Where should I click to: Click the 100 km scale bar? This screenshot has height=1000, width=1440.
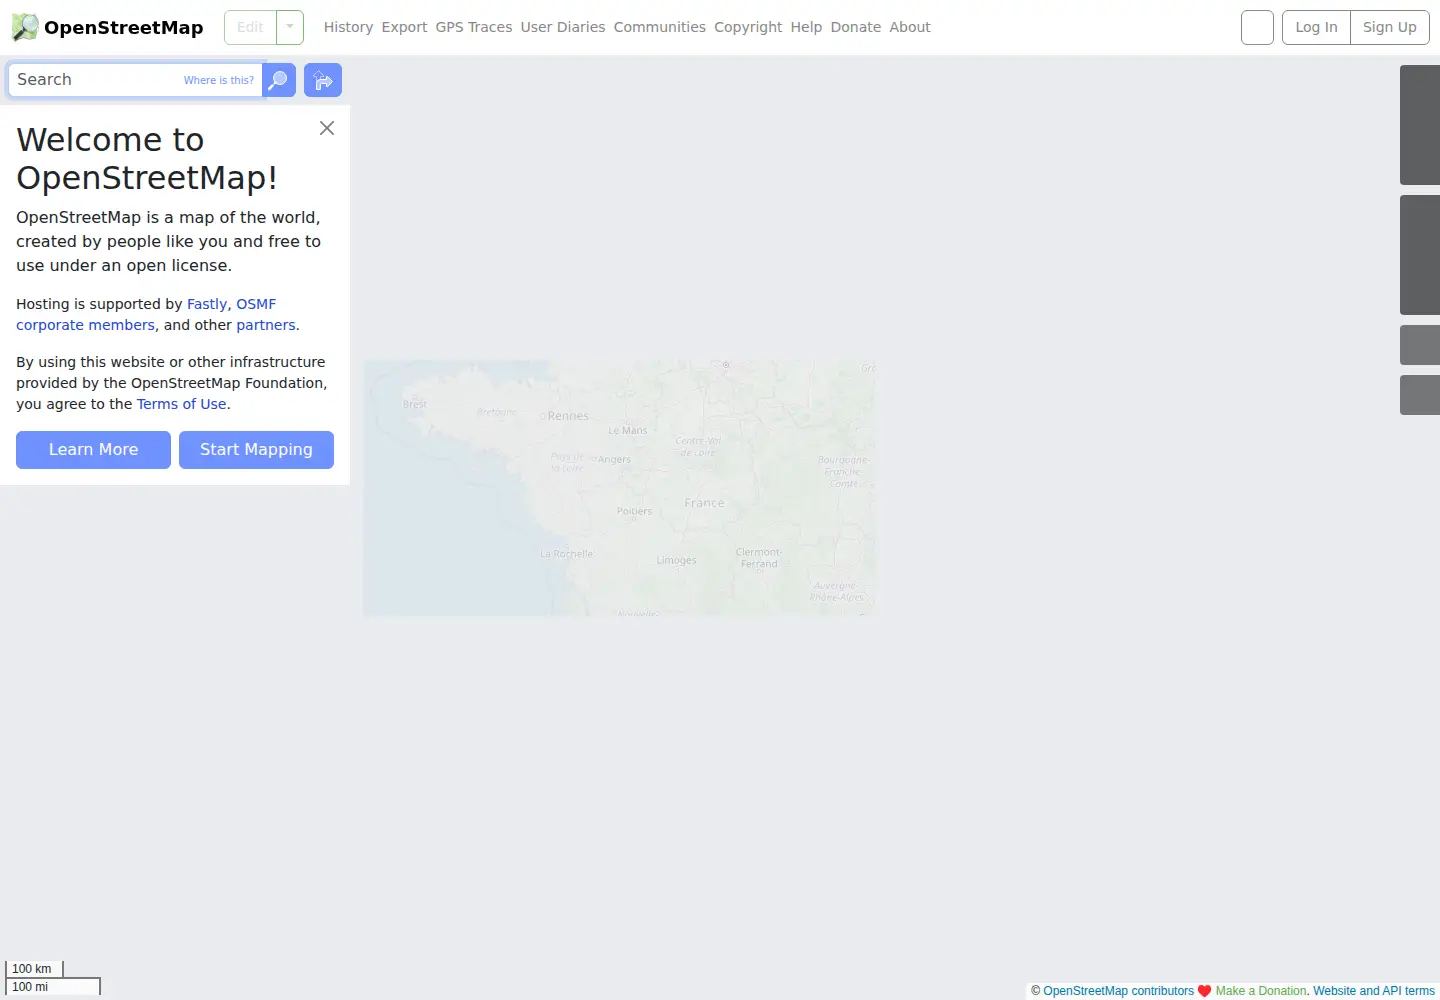coord(35,969)
